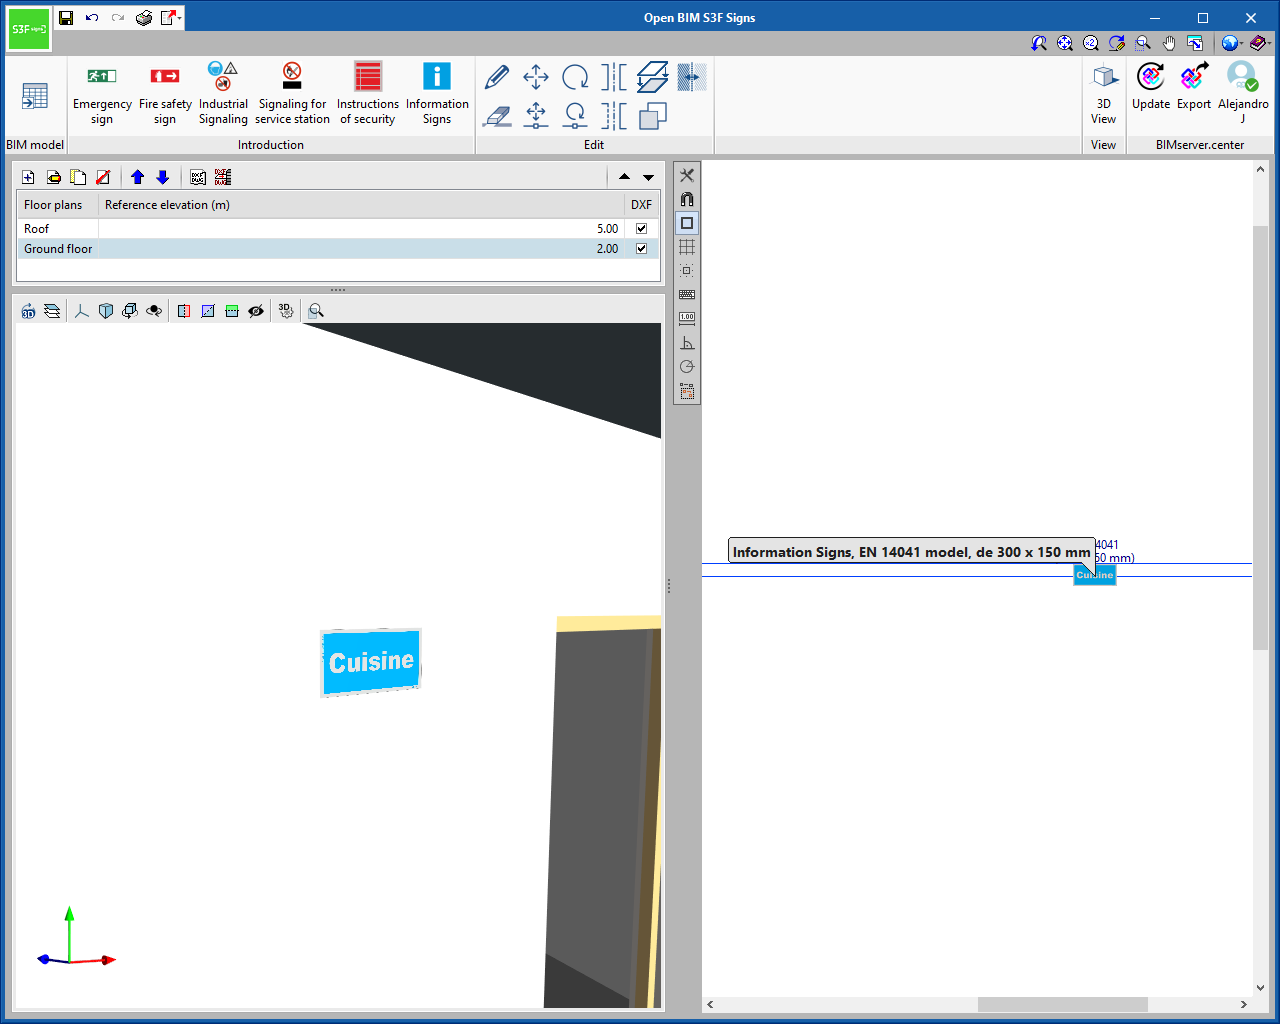This screenshot has width=1280, height=1024.
Task: Click the Update BIM model icon
Action: tap(1150, 86)
